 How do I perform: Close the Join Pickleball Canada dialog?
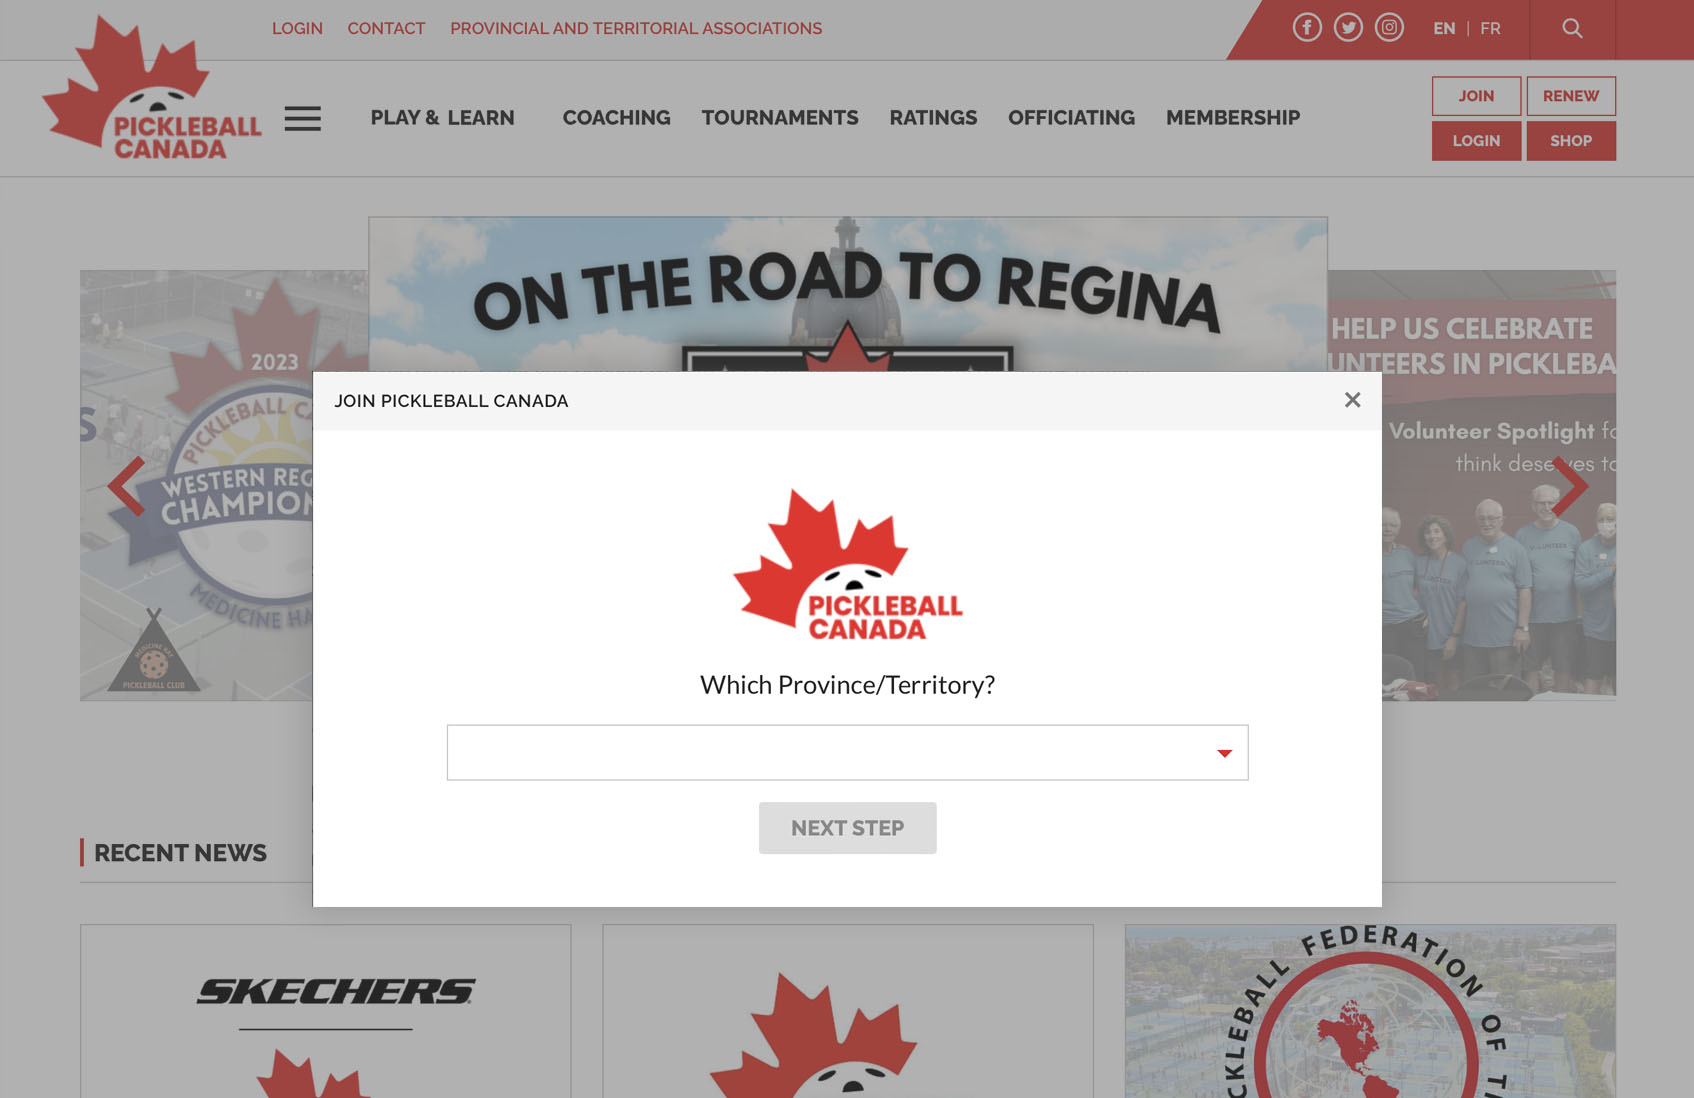[1352, 400]
